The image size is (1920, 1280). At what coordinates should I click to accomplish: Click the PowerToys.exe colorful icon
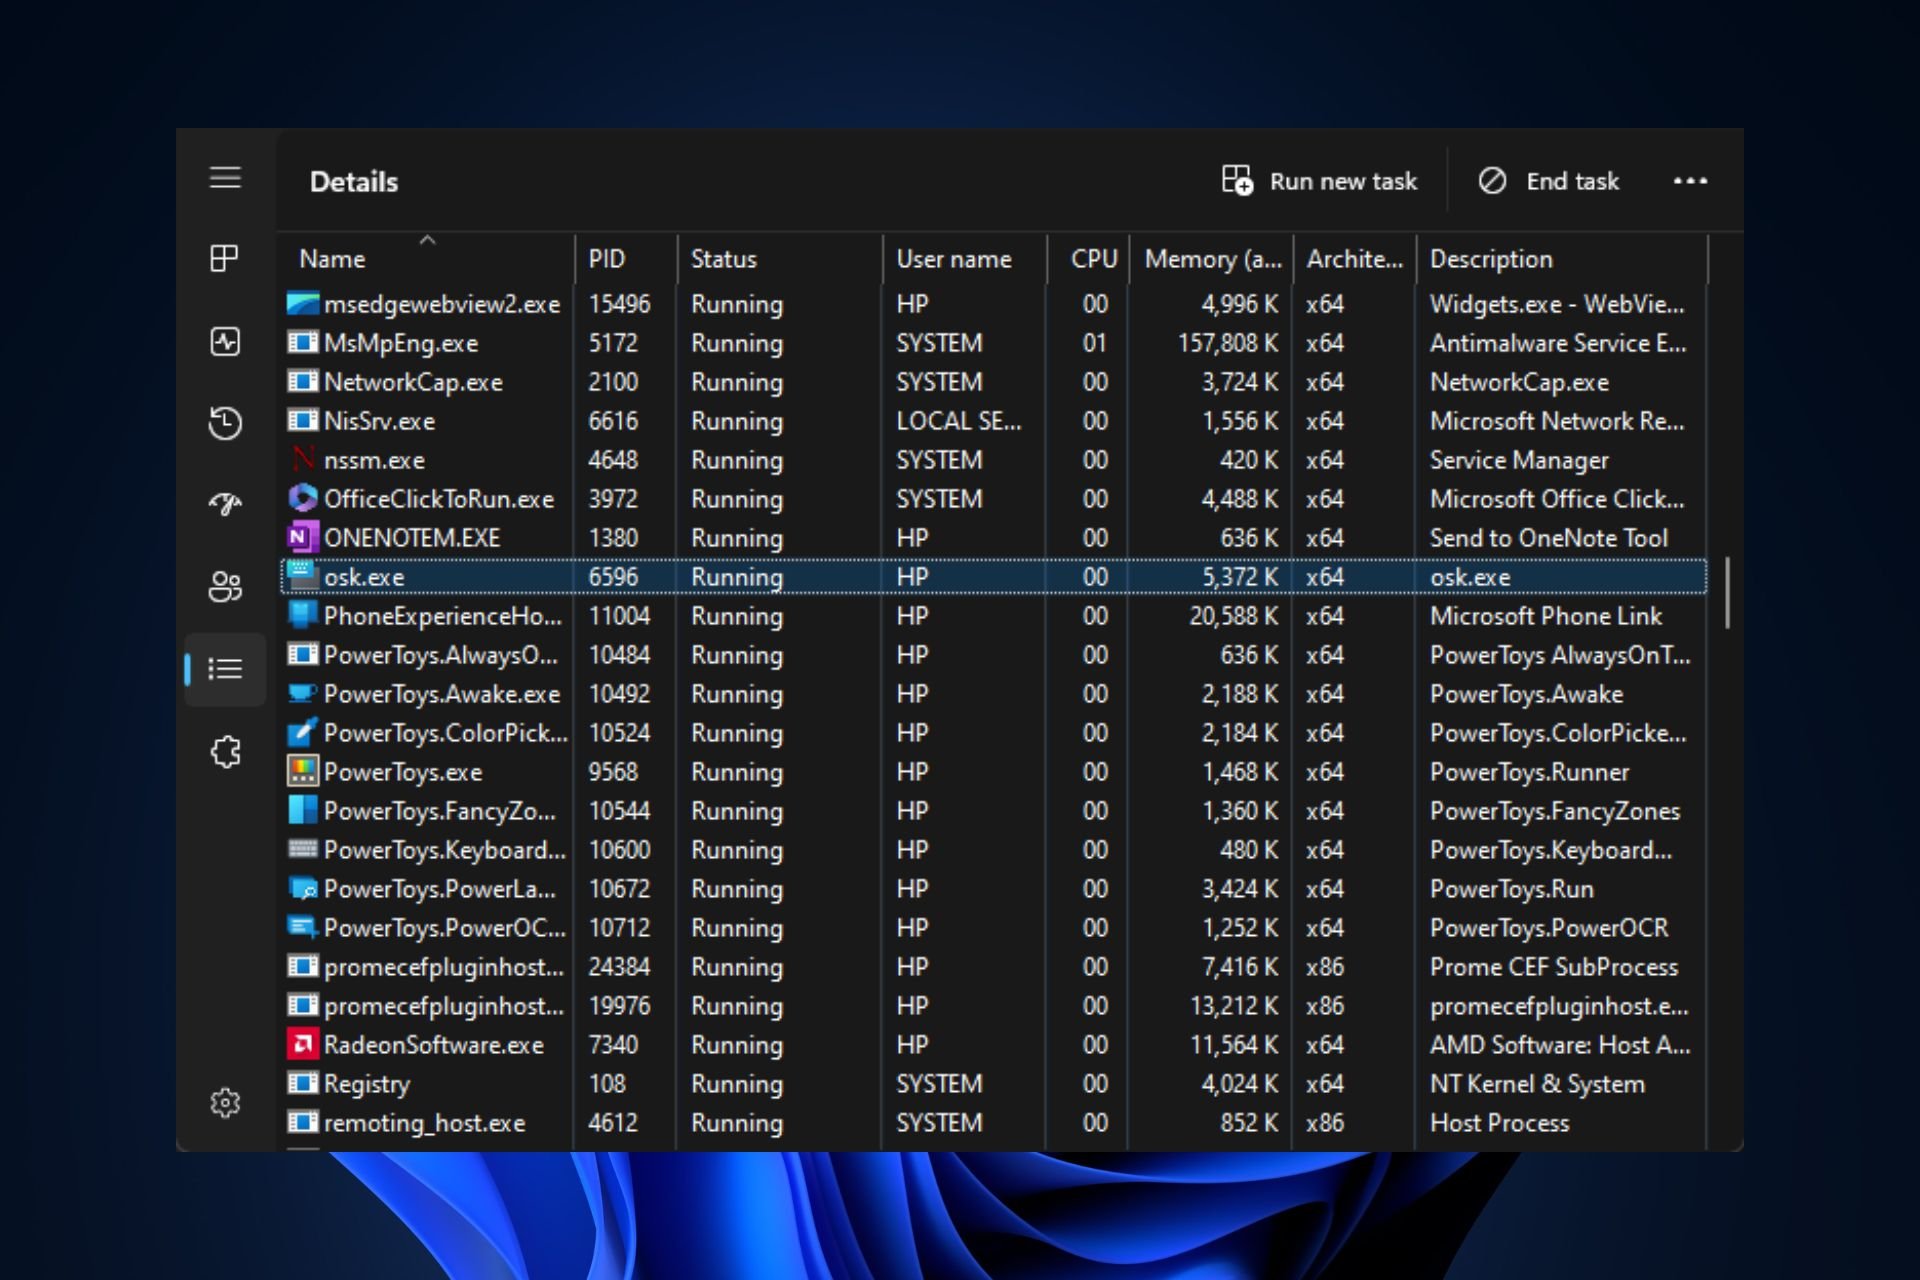[x=302, y=771]
